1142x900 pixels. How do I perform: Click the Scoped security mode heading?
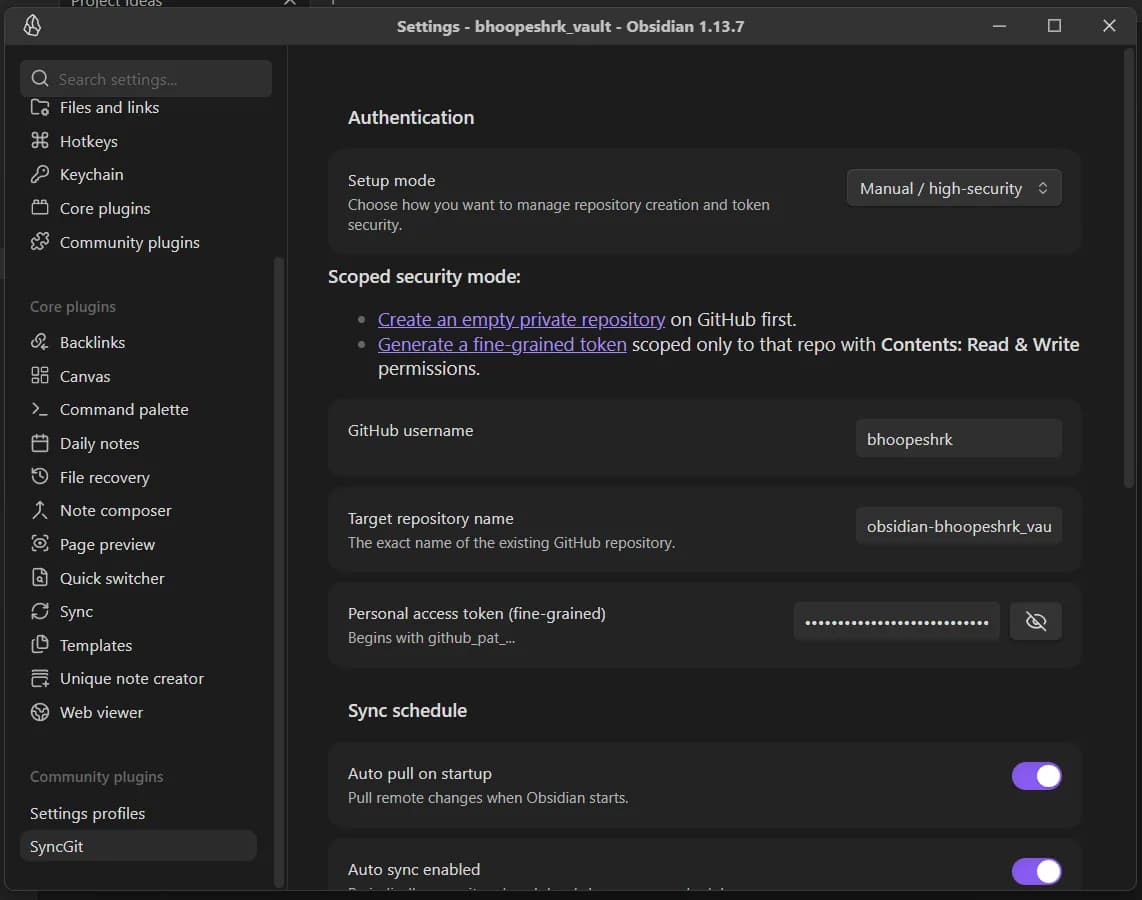tap(424, 277)
